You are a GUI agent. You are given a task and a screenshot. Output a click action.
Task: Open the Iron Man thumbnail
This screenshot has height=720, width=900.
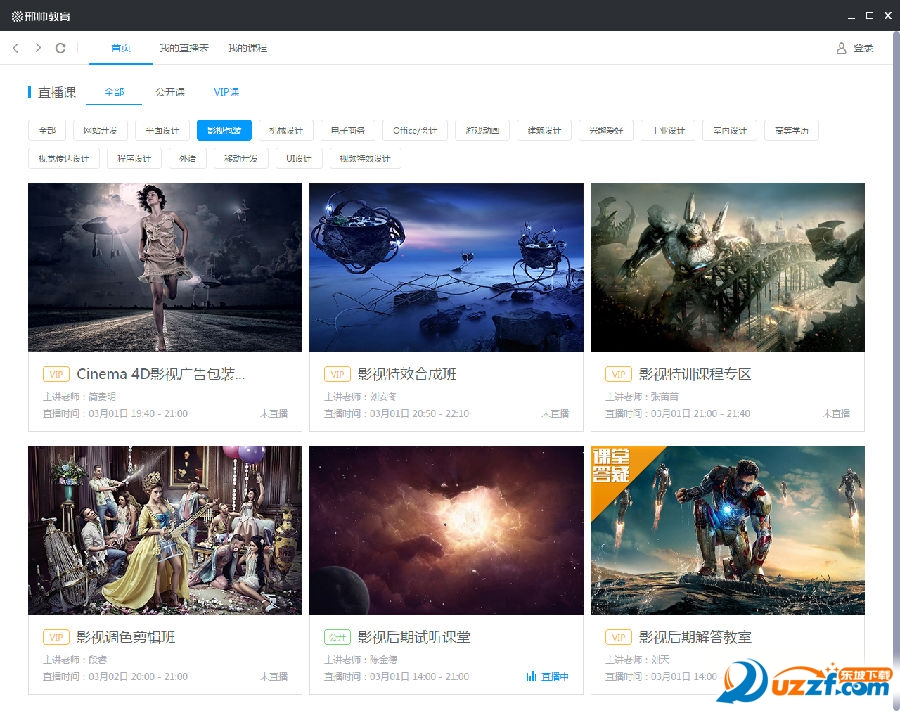click(728, 530)
